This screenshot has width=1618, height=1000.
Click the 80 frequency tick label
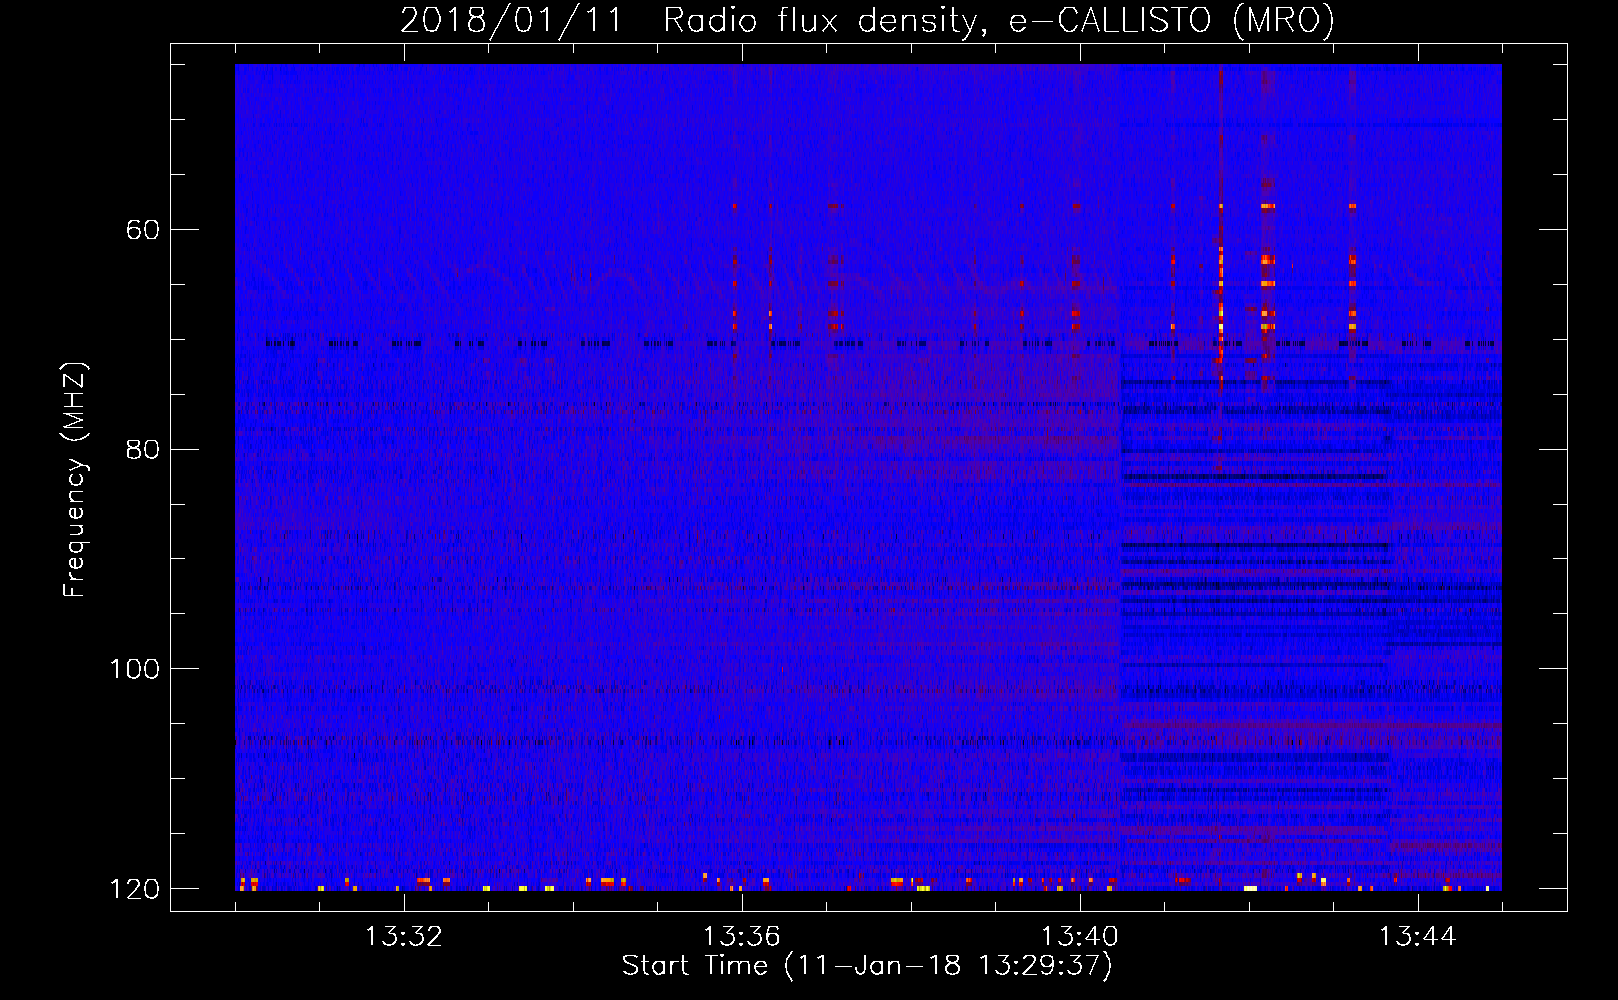tap(143, 449)
